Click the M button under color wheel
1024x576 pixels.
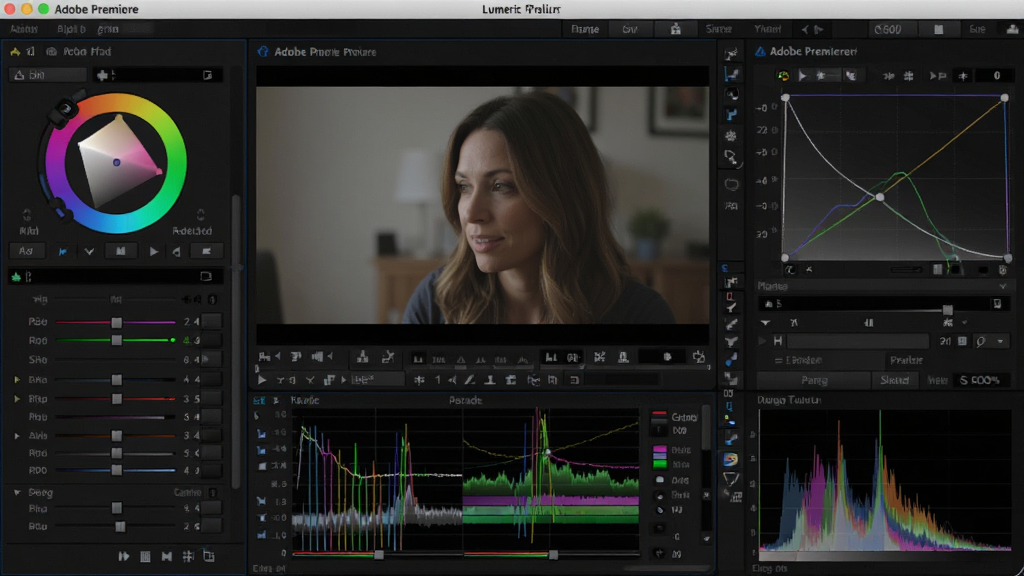[121, 251]
